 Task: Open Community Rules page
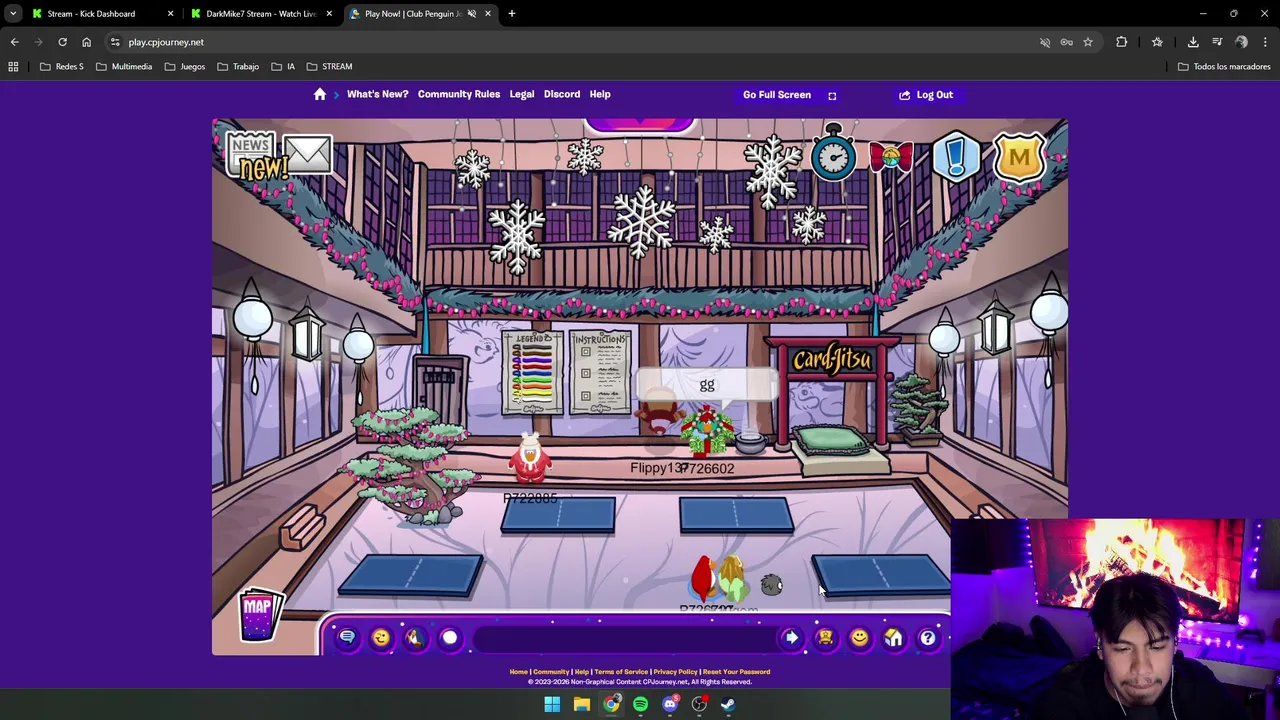click(x=459, y=94)
